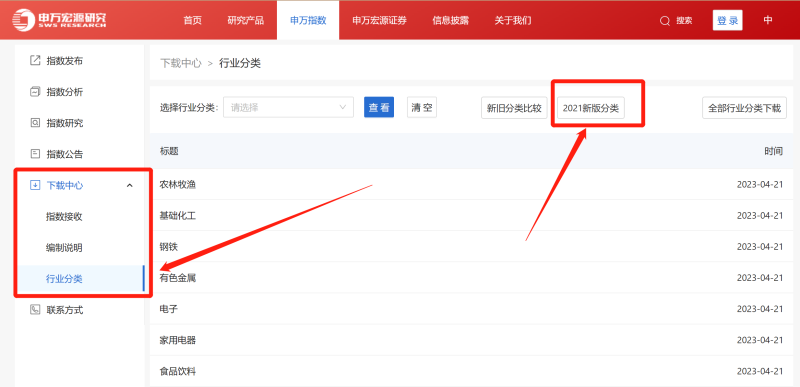Click the 指数公告 sidebar icon
Viewport: 800px width, 387px height.
pos(35,154)
